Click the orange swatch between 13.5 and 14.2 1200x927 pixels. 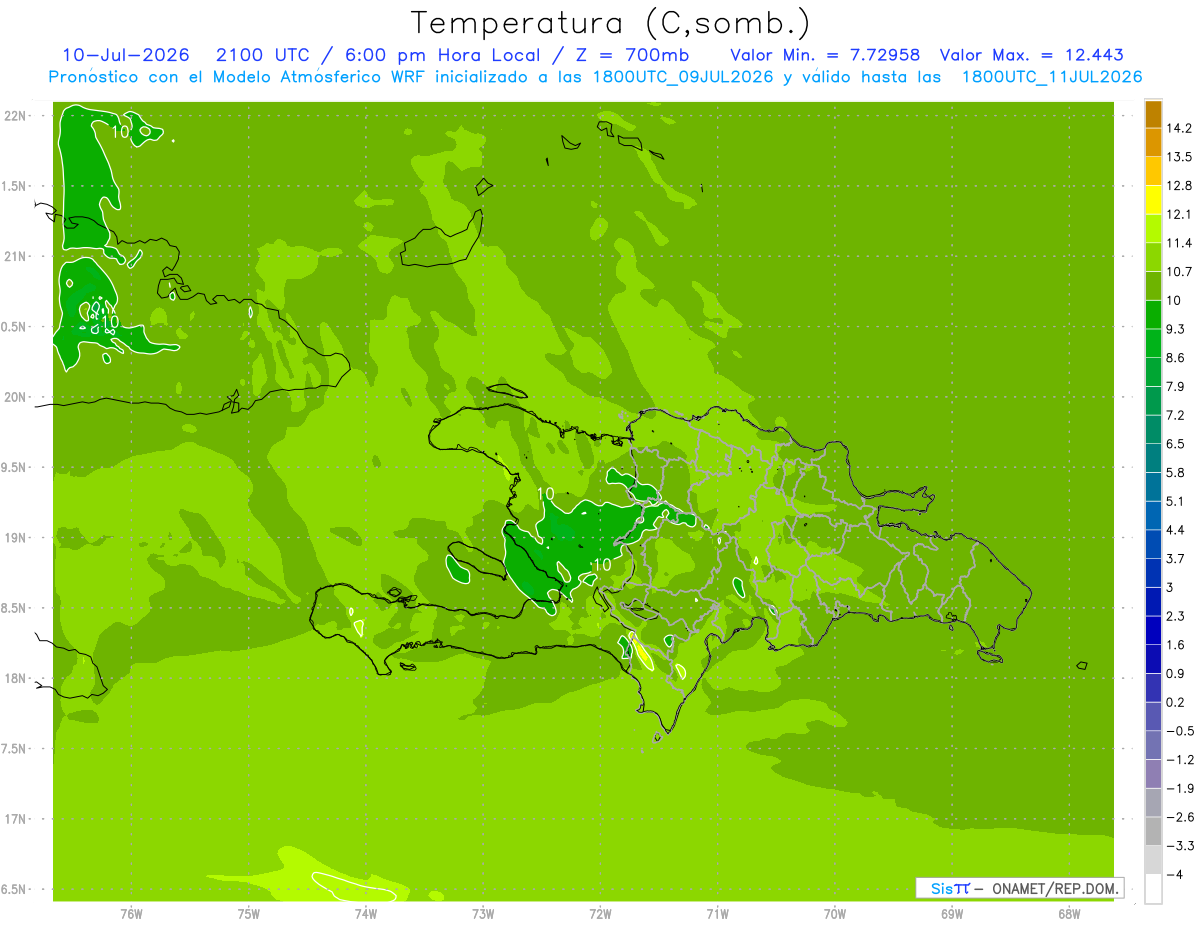point(1153,143)
